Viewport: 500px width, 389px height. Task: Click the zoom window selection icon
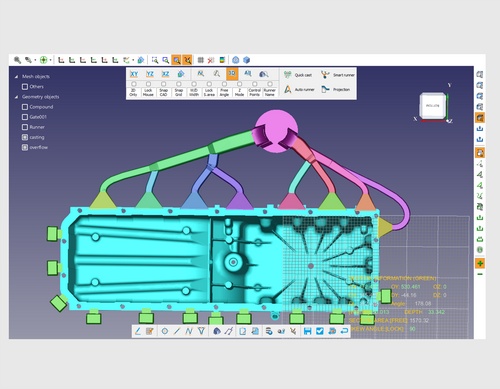[x=155, y=60]
